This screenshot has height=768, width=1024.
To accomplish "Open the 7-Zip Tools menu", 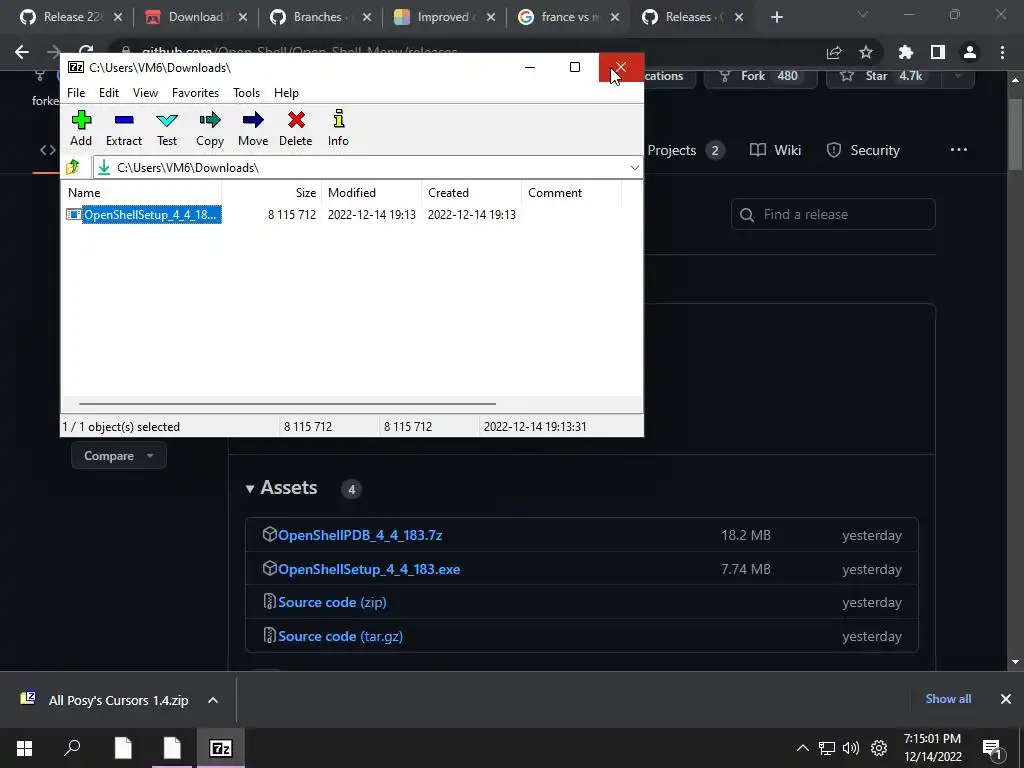I will pyautogui.click(x=246, y=93).
